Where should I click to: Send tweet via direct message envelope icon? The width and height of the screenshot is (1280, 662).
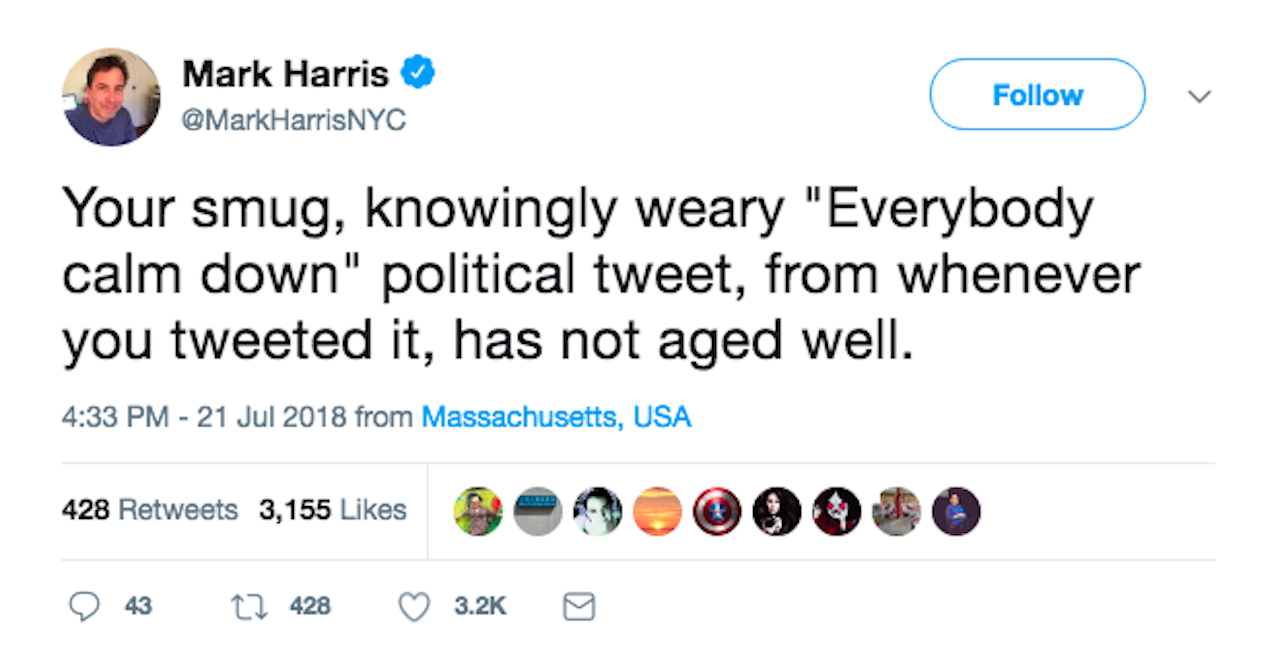[578, 606]
